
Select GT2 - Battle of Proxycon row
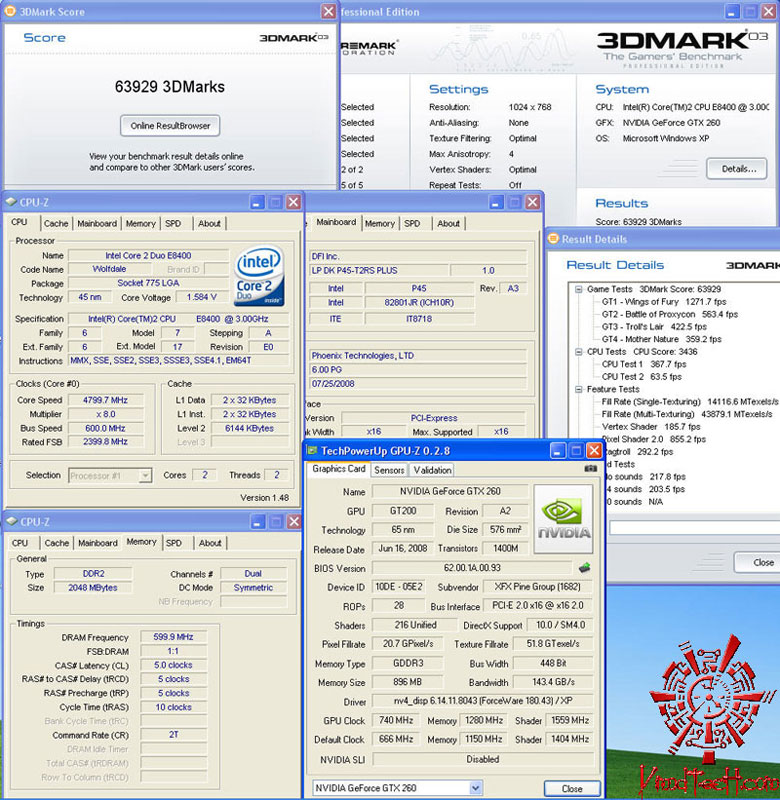(670, 314)
